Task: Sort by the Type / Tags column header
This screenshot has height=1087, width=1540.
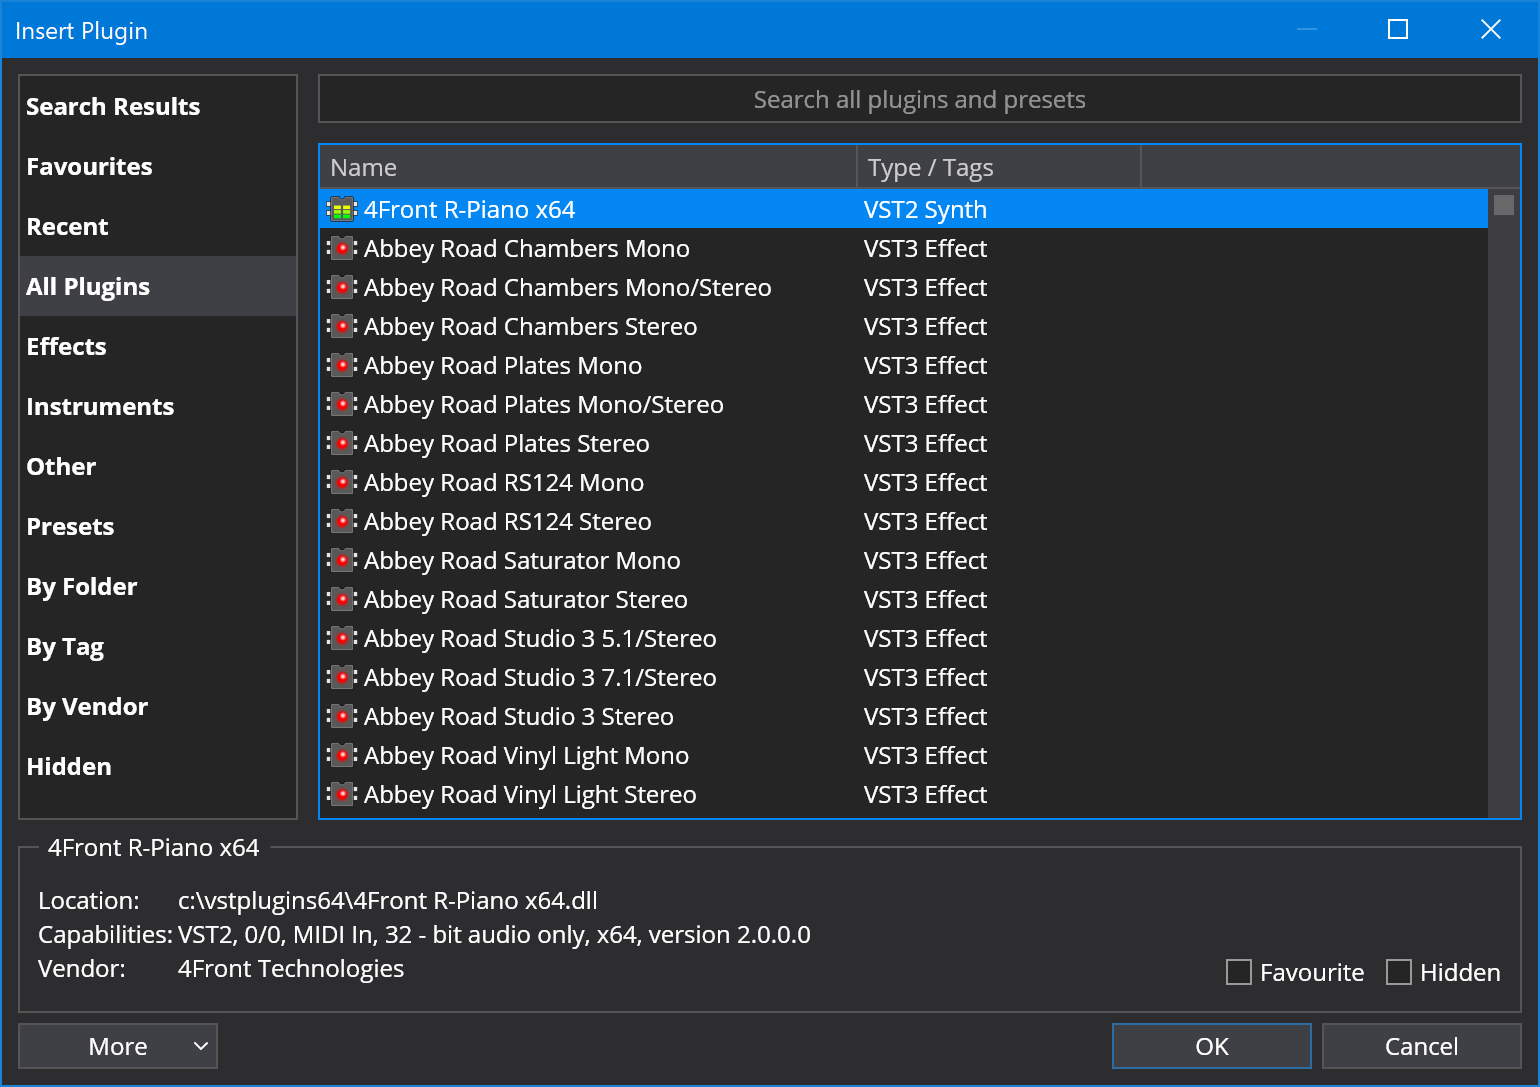Action: click(x=999, y=167)
